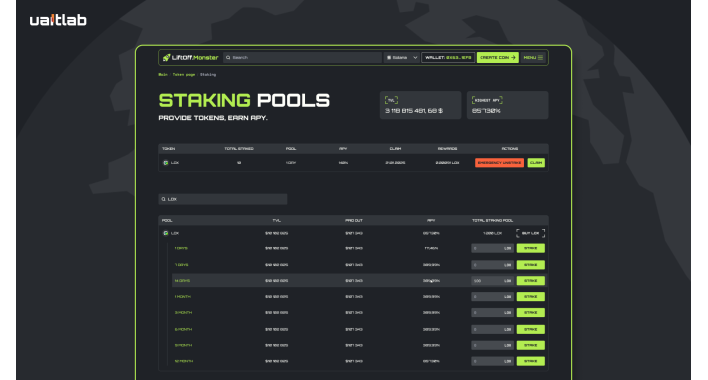Click the stake amount field in 1 Month row
This screenshot has height=380, width=708.
coord(492,297)
